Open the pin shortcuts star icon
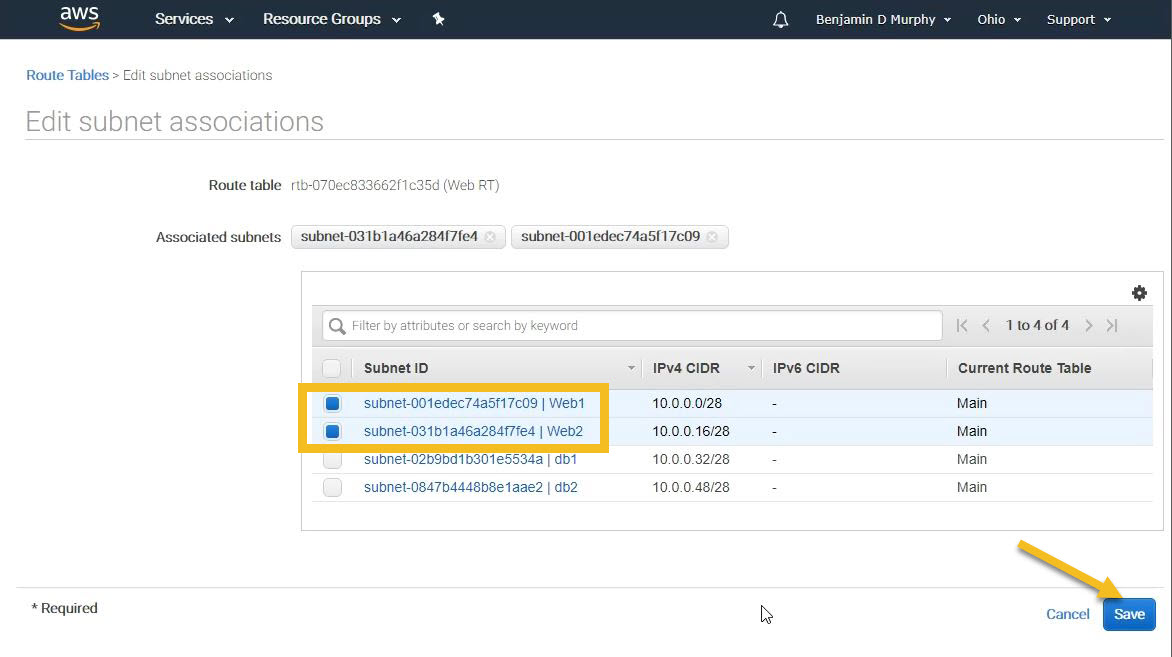This screenshot has height=657, width=1172. [x=439, y=19]
